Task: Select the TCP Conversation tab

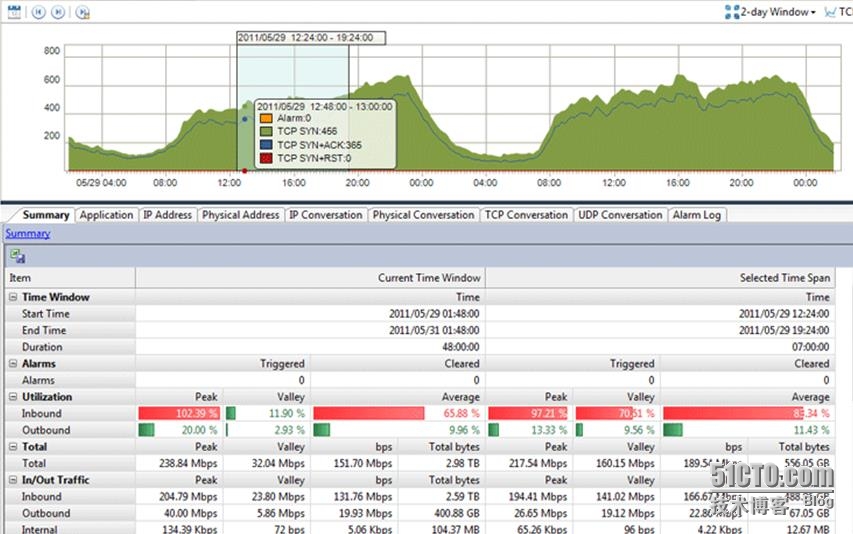Action: coord(526,215)
